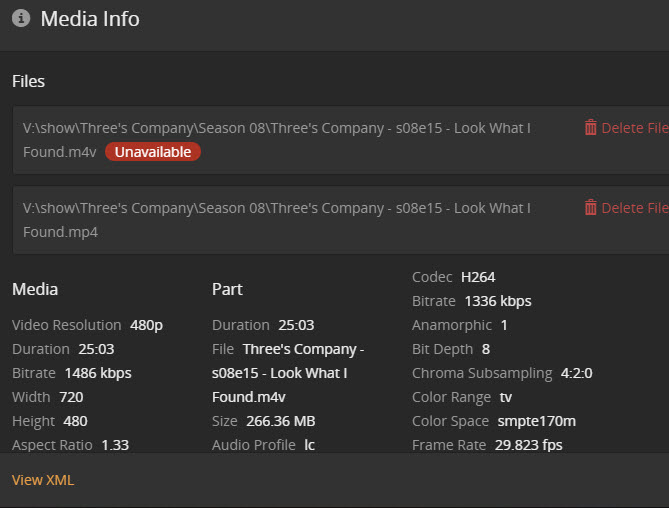Select the Codec H264 value
Screen dimensions: 669x508
pos(478,277)
